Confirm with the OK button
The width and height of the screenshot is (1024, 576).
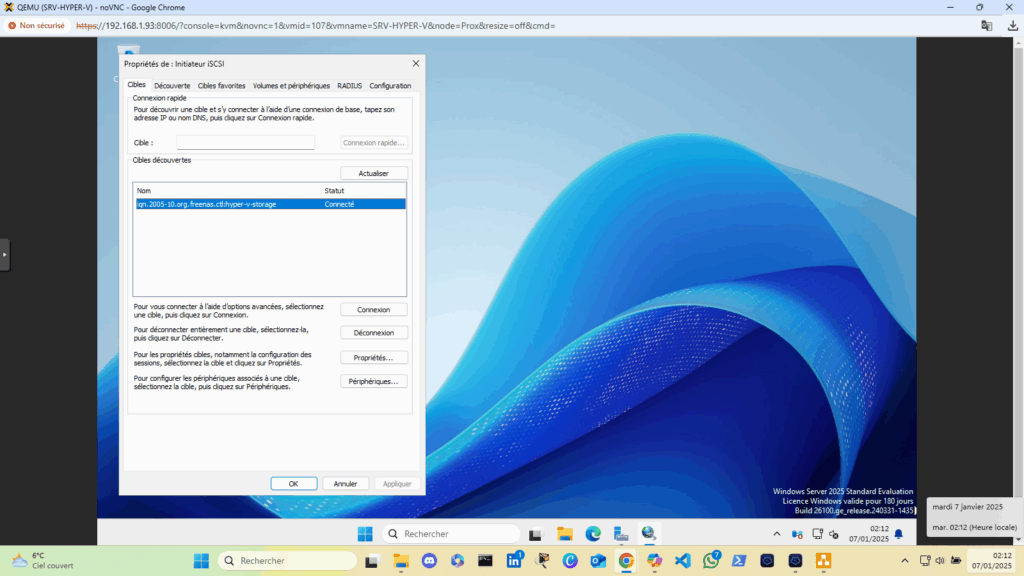(x=294, y=484)
